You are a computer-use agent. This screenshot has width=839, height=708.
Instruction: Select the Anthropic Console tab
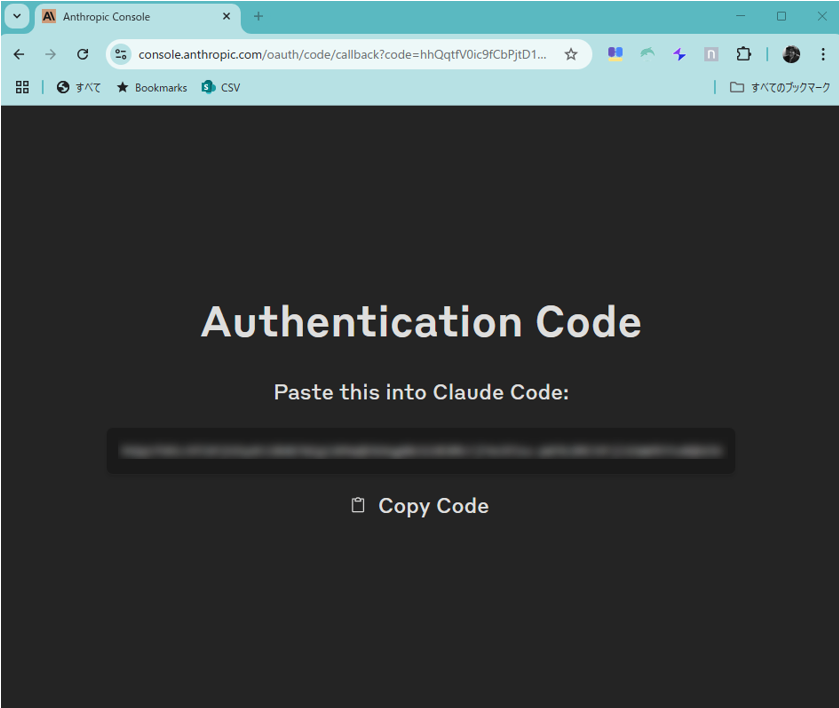pos(138,17)
